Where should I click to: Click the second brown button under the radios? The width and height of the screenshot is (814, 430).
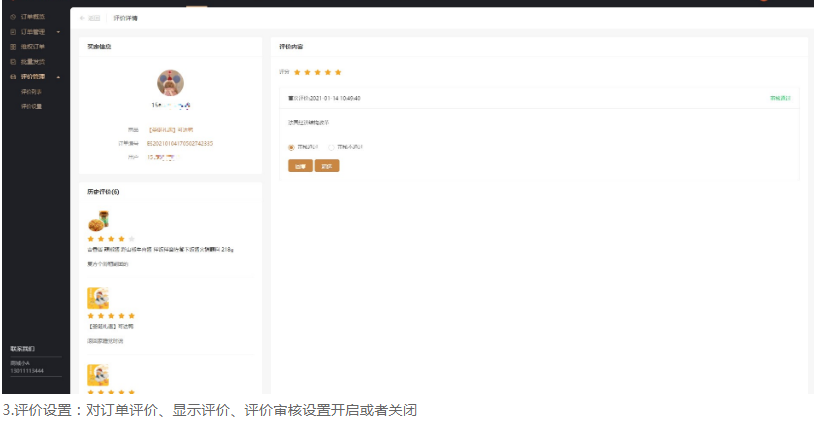[327, 166]
